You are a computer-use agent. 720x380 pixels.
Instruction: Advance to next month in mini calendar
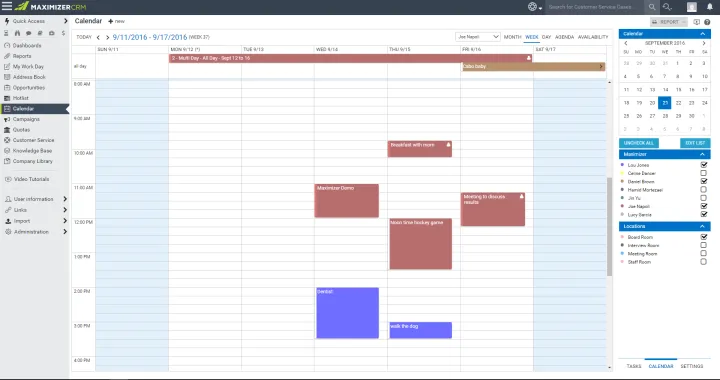point(703,43)
